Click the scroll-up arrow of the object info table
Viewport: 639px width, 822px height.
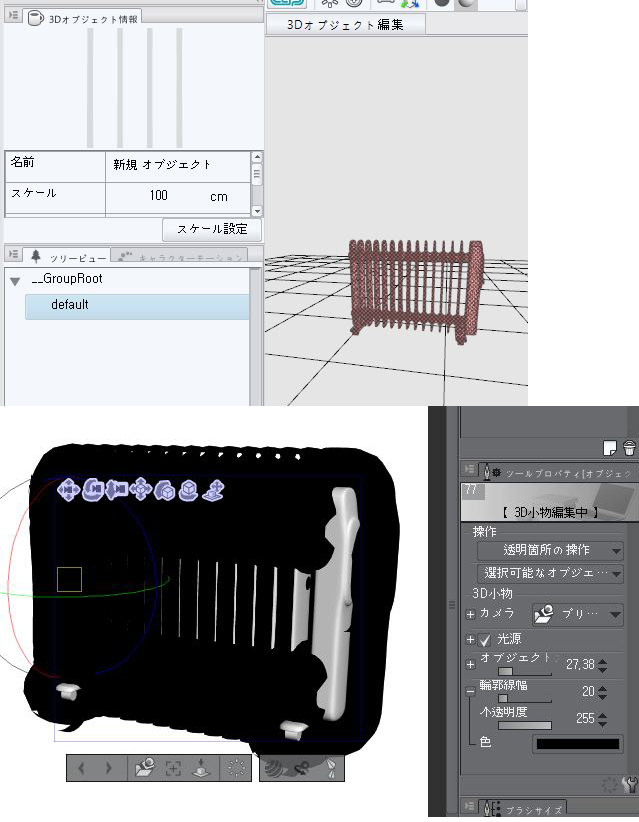(x=257, y=157)
